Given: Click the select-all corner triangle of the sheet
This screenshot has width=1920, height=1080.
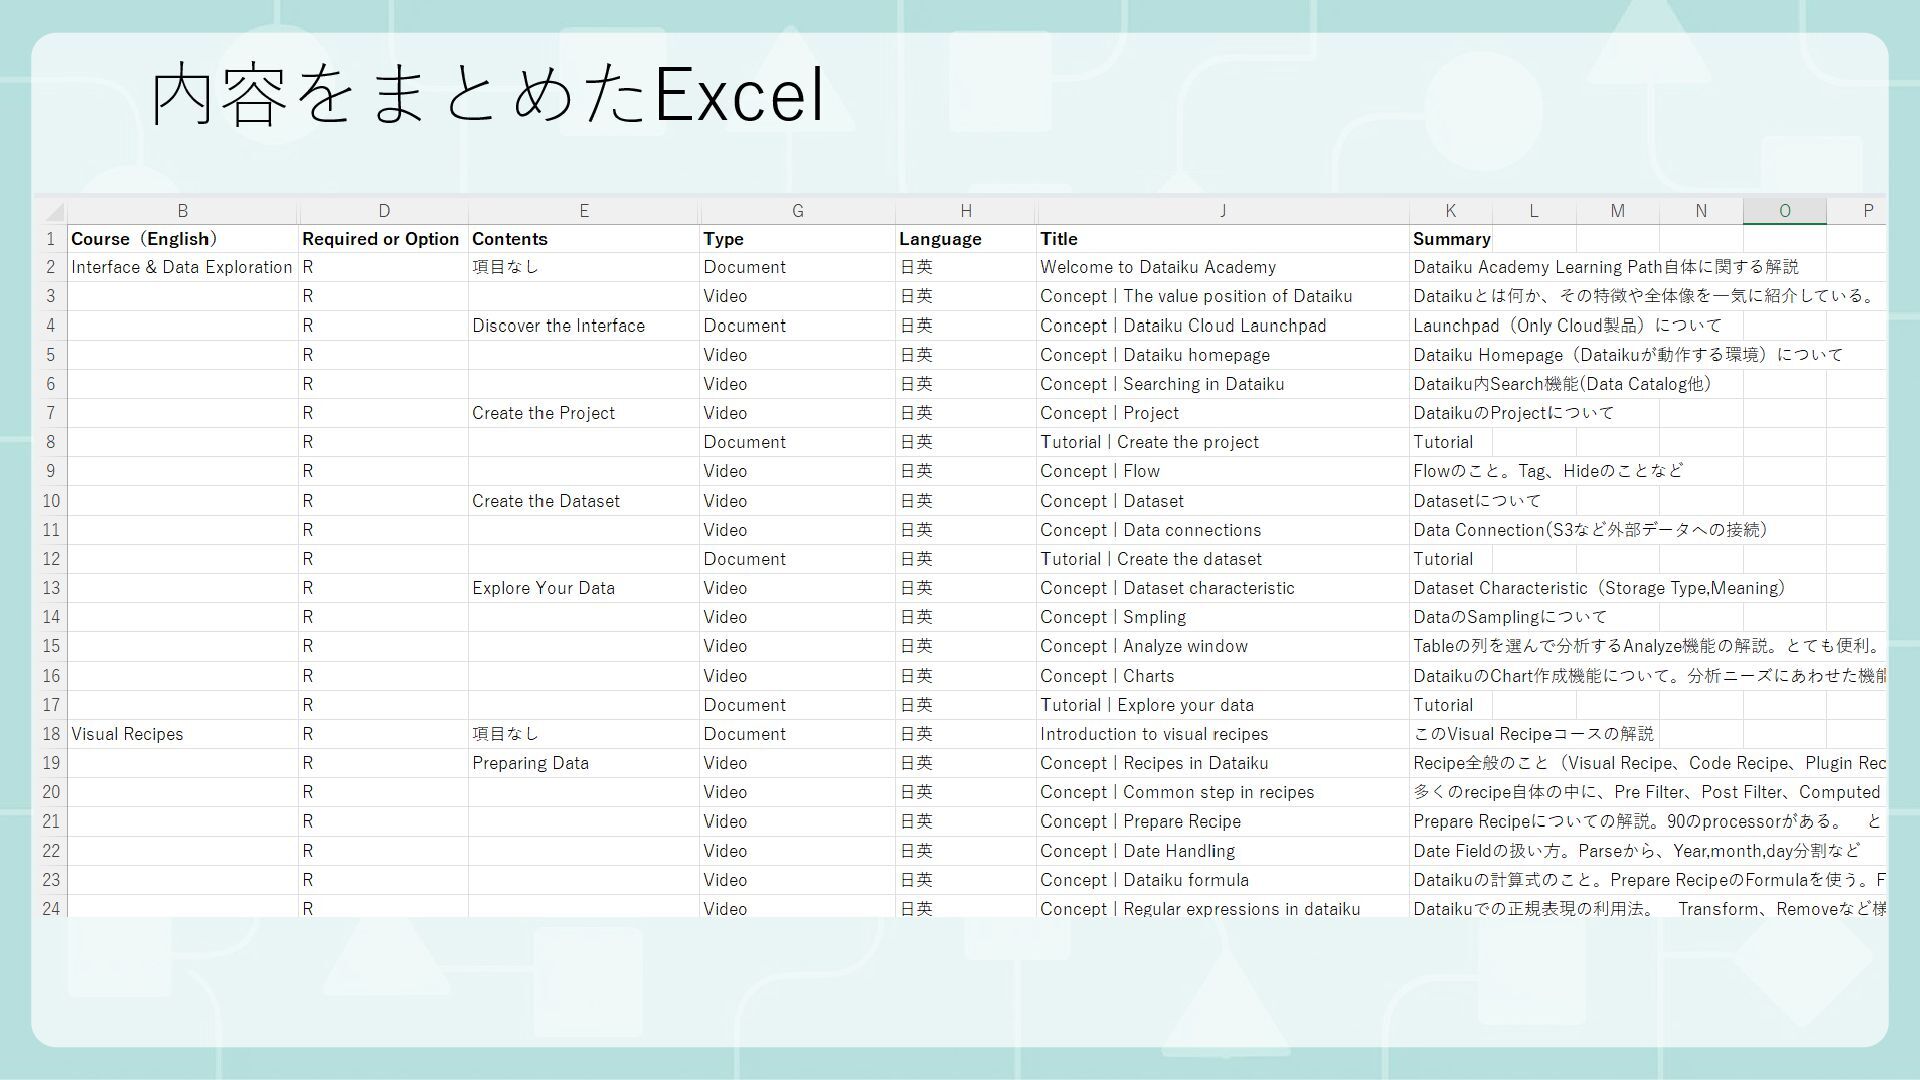Looking at the screenshot, I should pos(53,211).
